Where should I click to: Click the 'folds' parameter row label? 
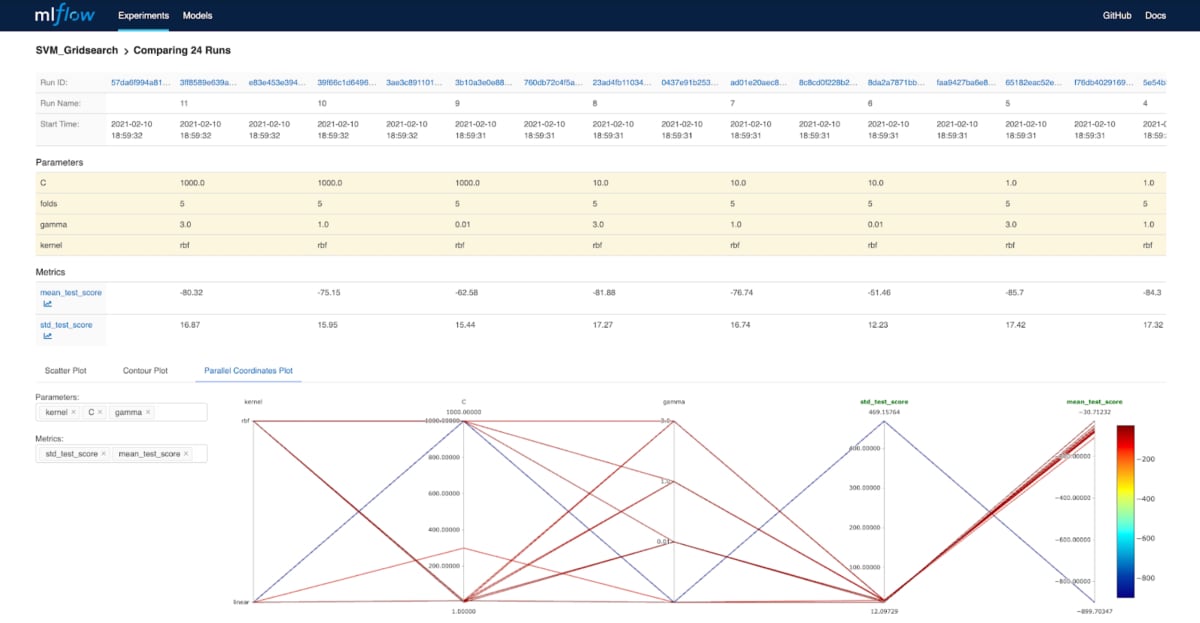51,204
